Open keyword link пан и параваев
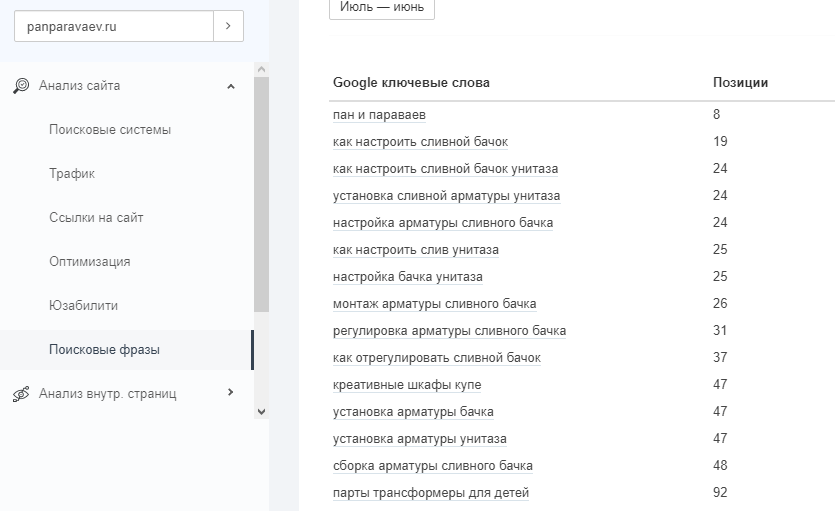Viewport: 835px width, 511px height. coord(379,115)
